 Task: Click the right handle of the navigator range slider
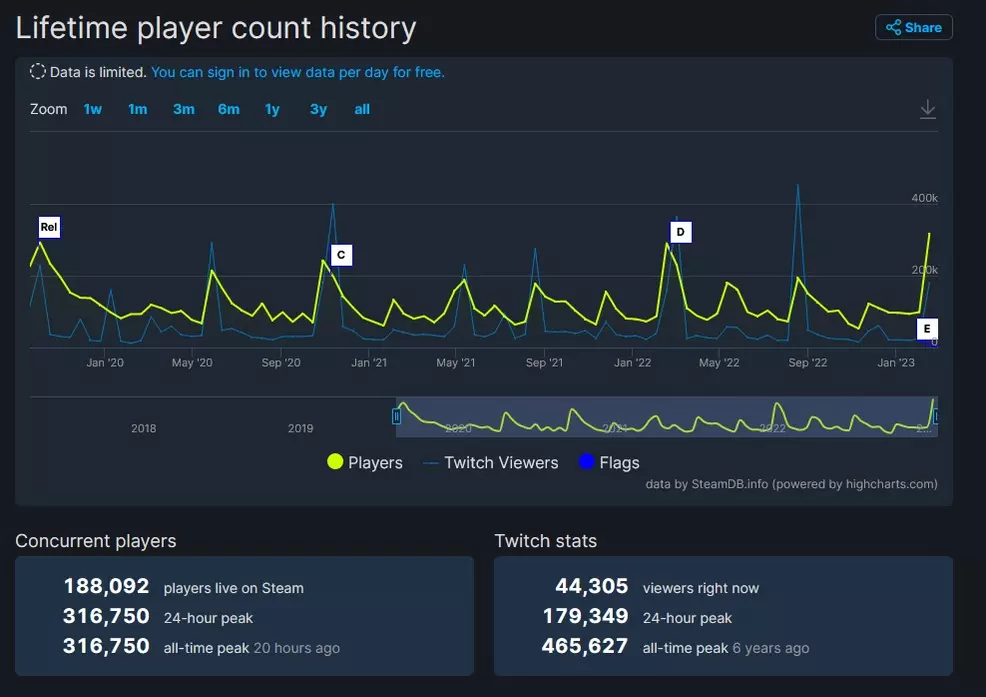(x=934, y=417)
